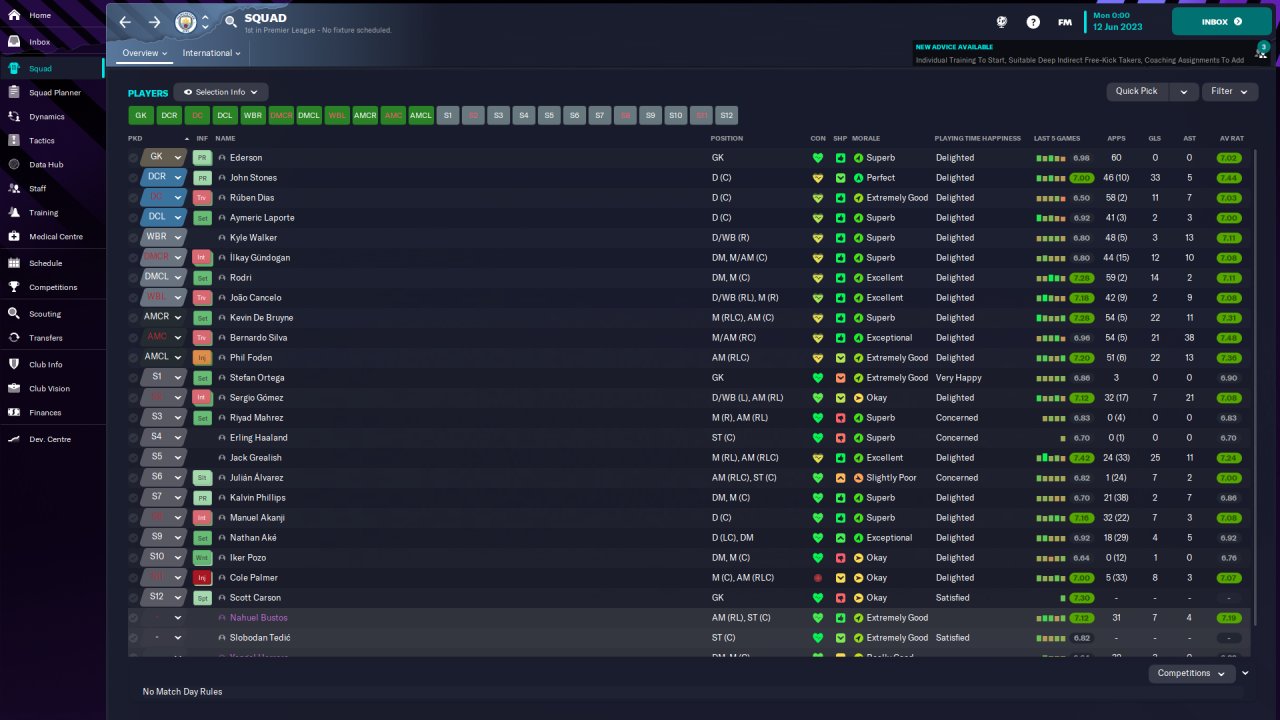Open the WBR position dropdown for Kyle Walker
The height and width of the screenshot is (720, 1280).
click(x=164, y=237)
